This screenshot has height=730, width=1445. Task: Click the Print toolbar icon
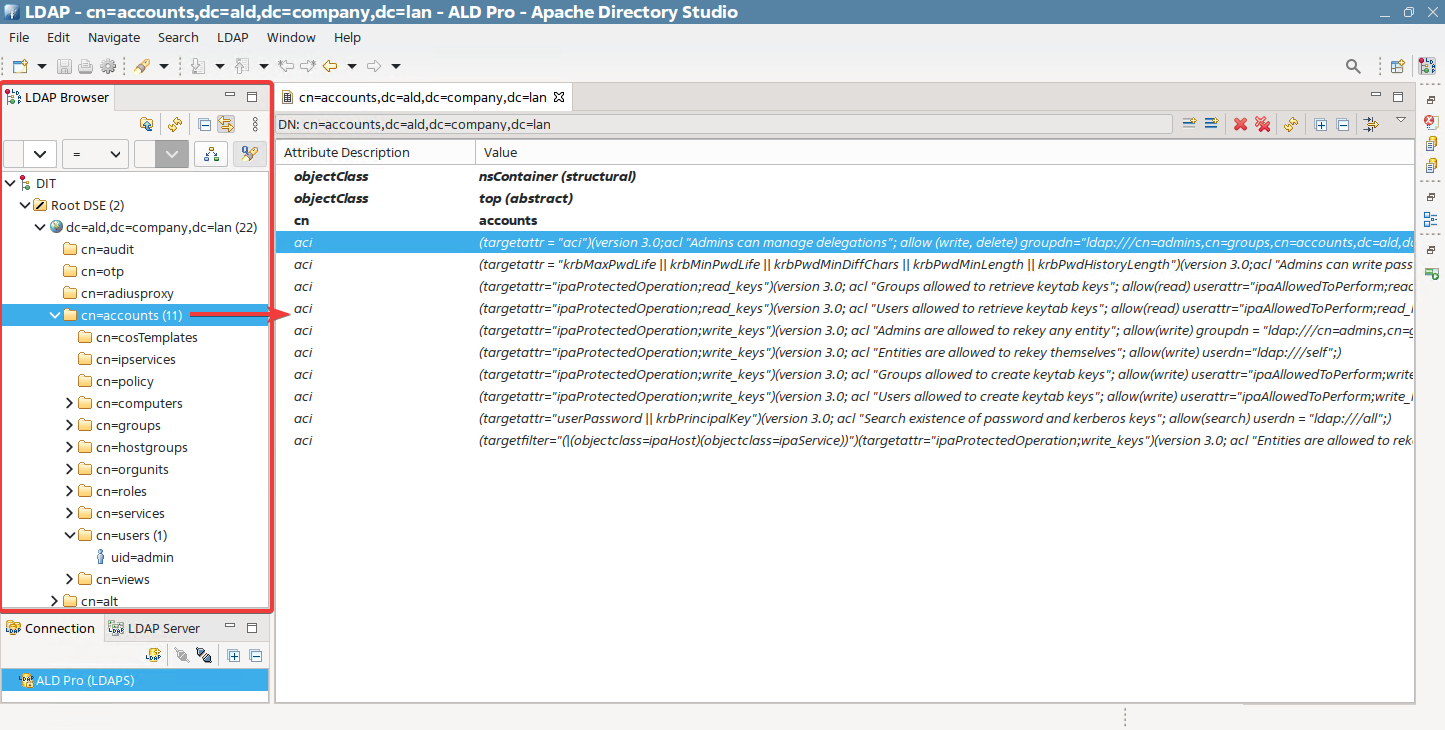pos(85,66)
